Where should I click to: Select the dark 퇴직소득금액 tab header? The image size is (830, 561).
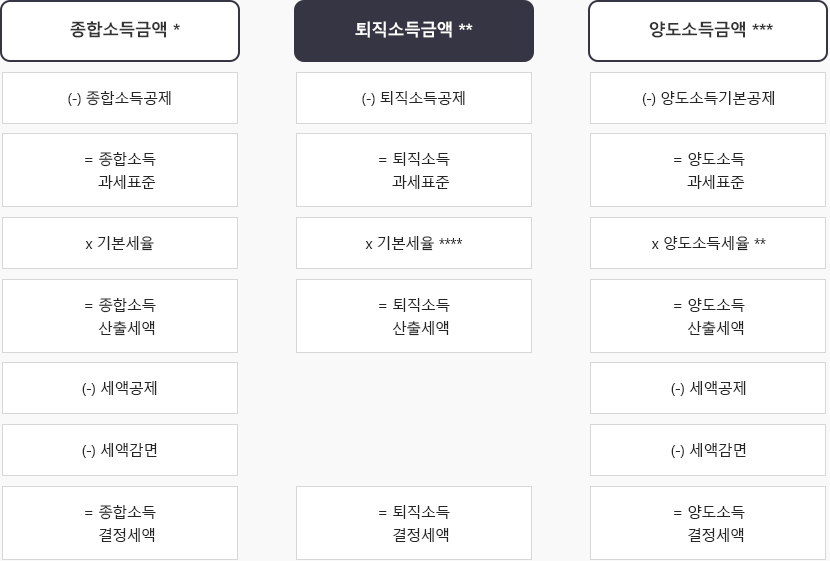(x=414, y=31)
